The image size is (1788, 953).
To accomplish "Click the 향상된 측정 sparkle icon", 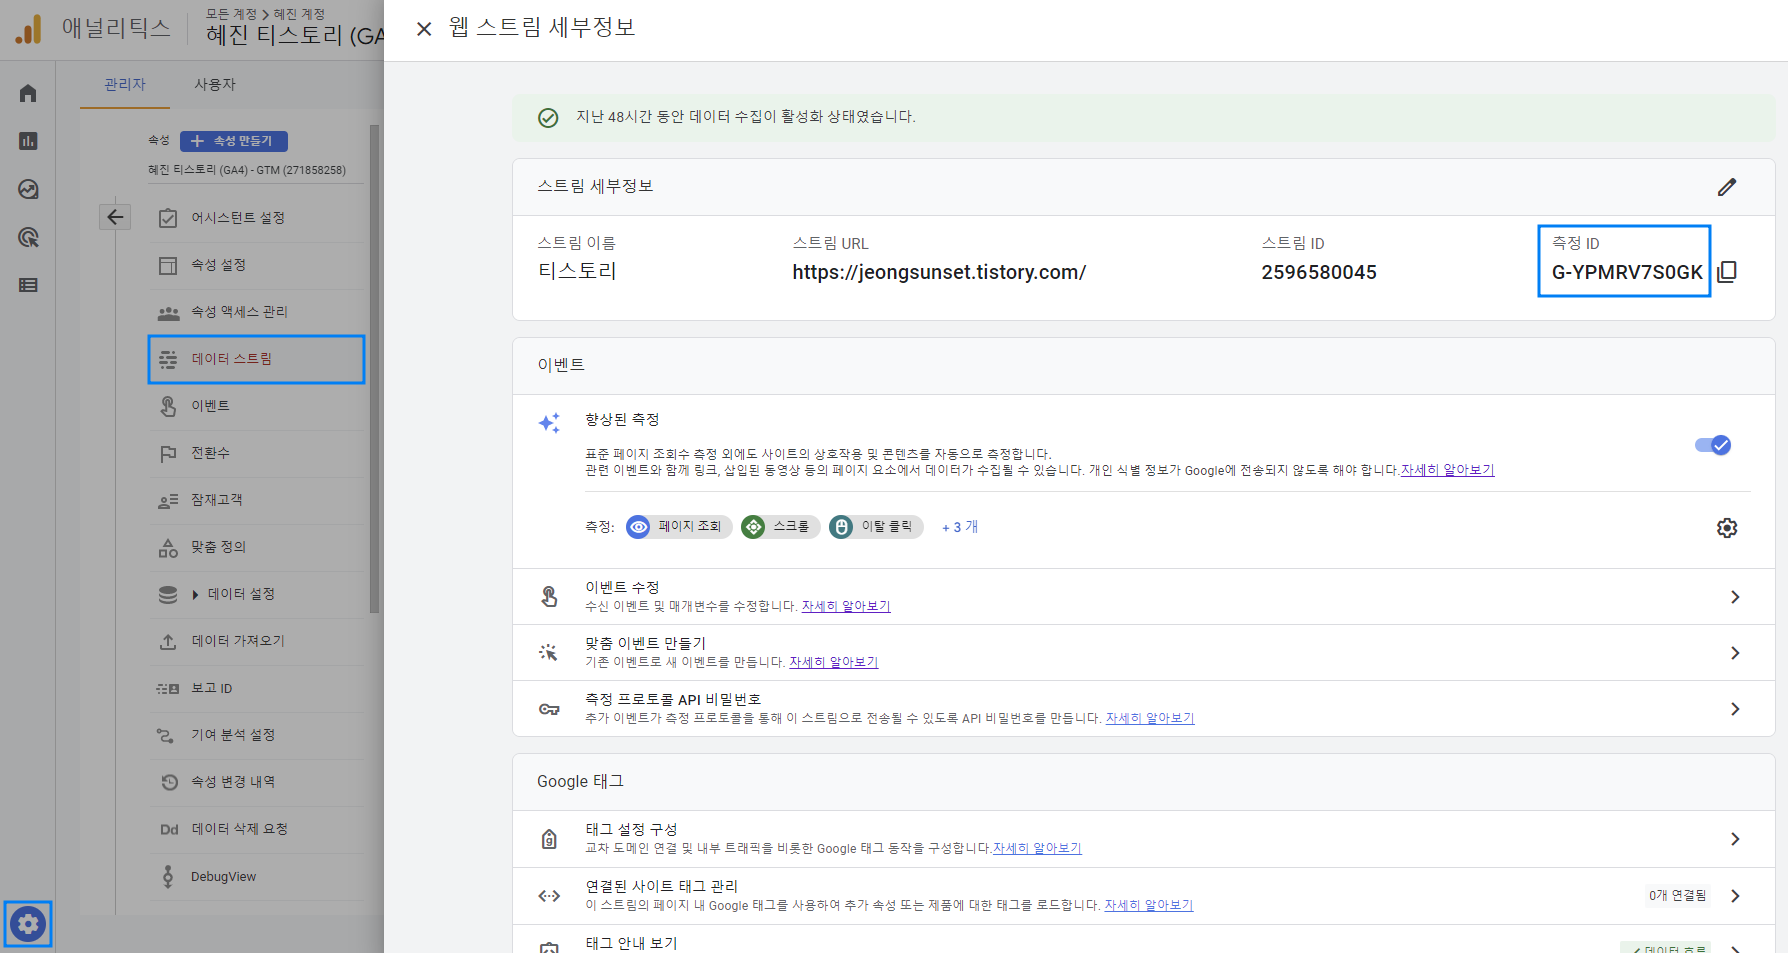I will coord(549,423).
